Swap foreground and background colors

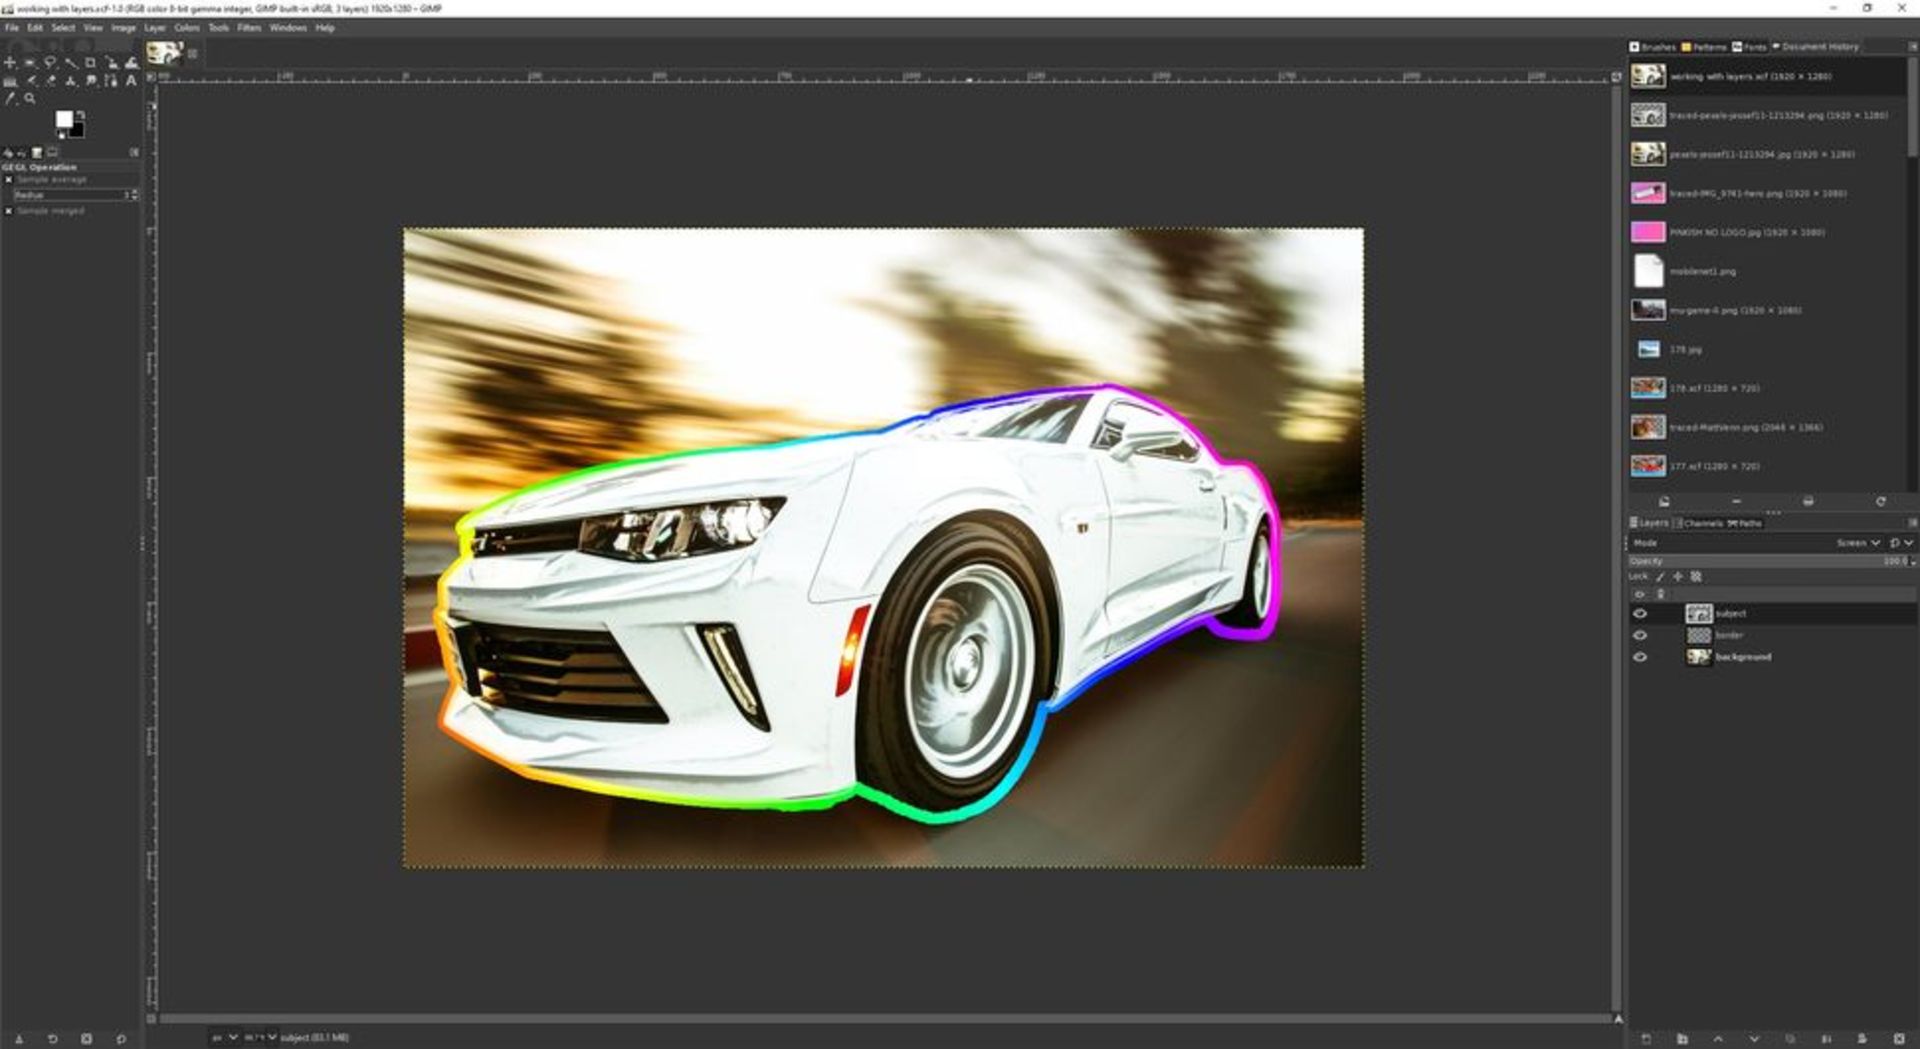pyautogui.click(x=80, y=115)
